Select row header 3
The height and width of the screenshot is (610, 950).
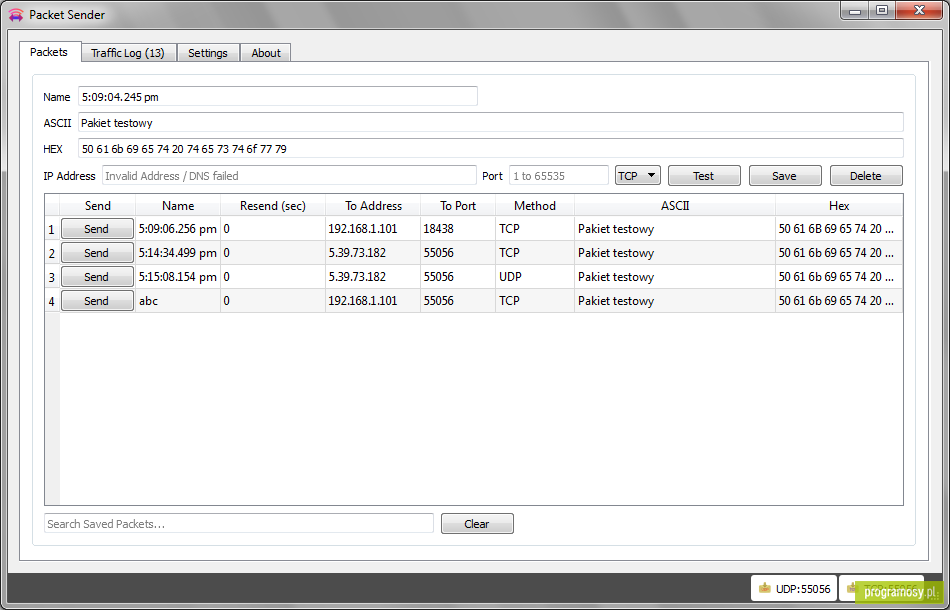pyautogui.click(x=52, y=277)
